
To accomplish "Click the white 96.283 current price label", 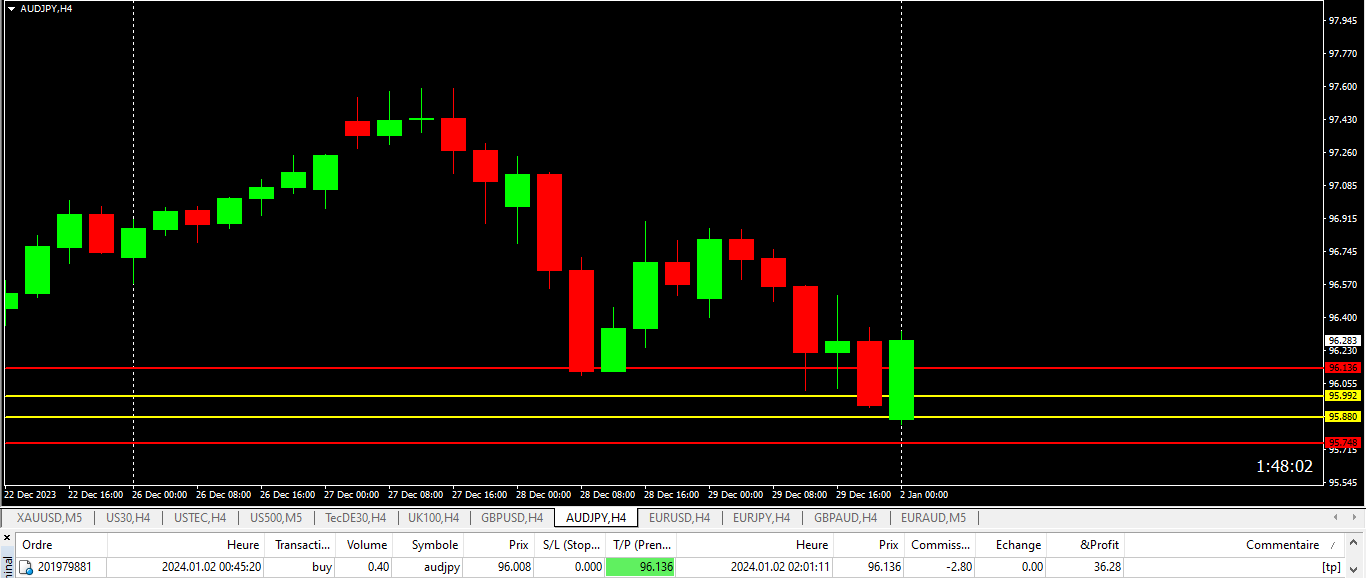I will pos(1343,340).
